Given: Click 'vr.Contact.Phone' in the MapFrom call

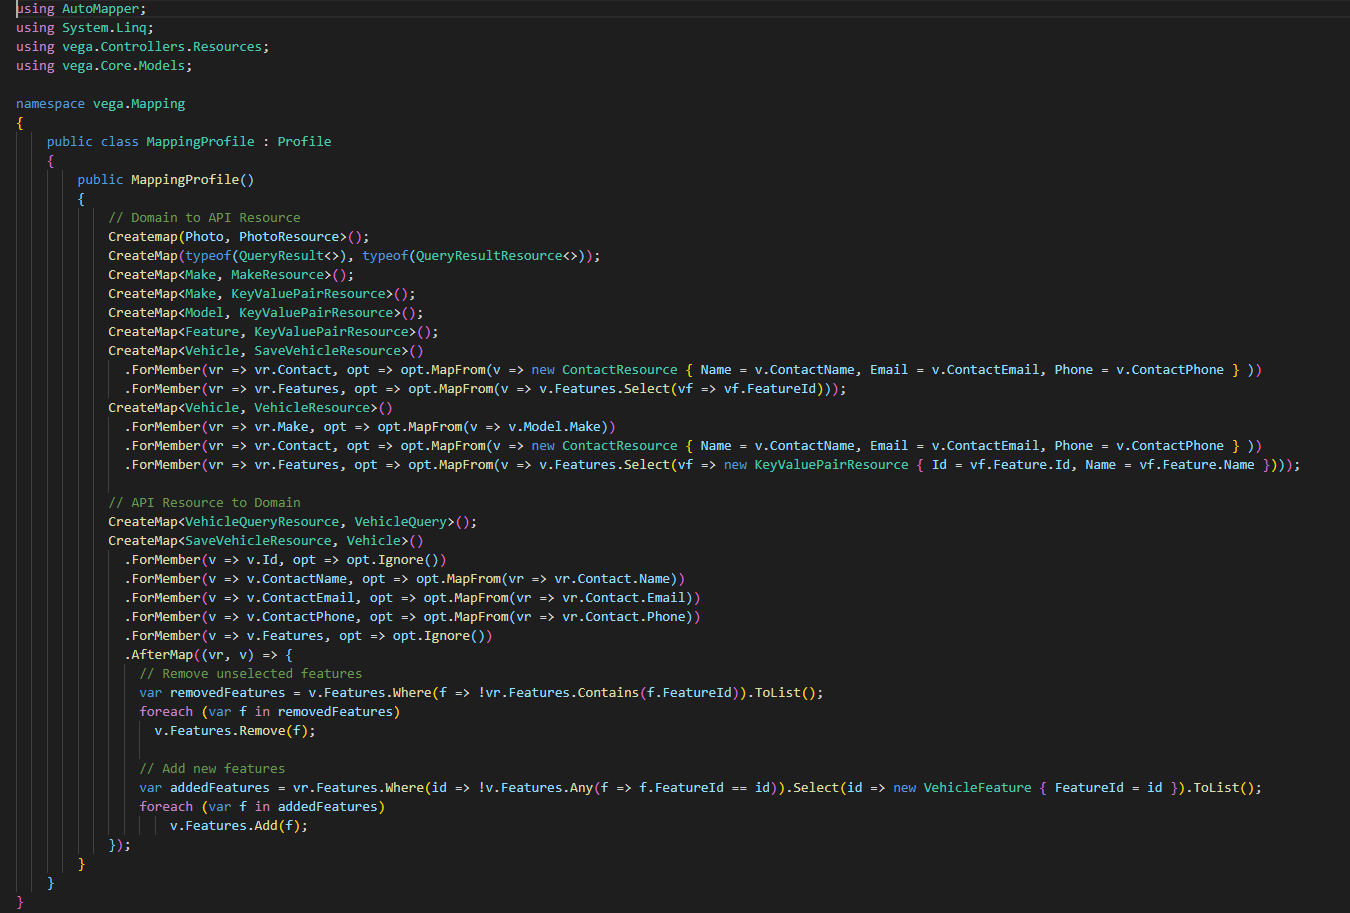Looking at the screenshot, I should click(x=624, y=617).
